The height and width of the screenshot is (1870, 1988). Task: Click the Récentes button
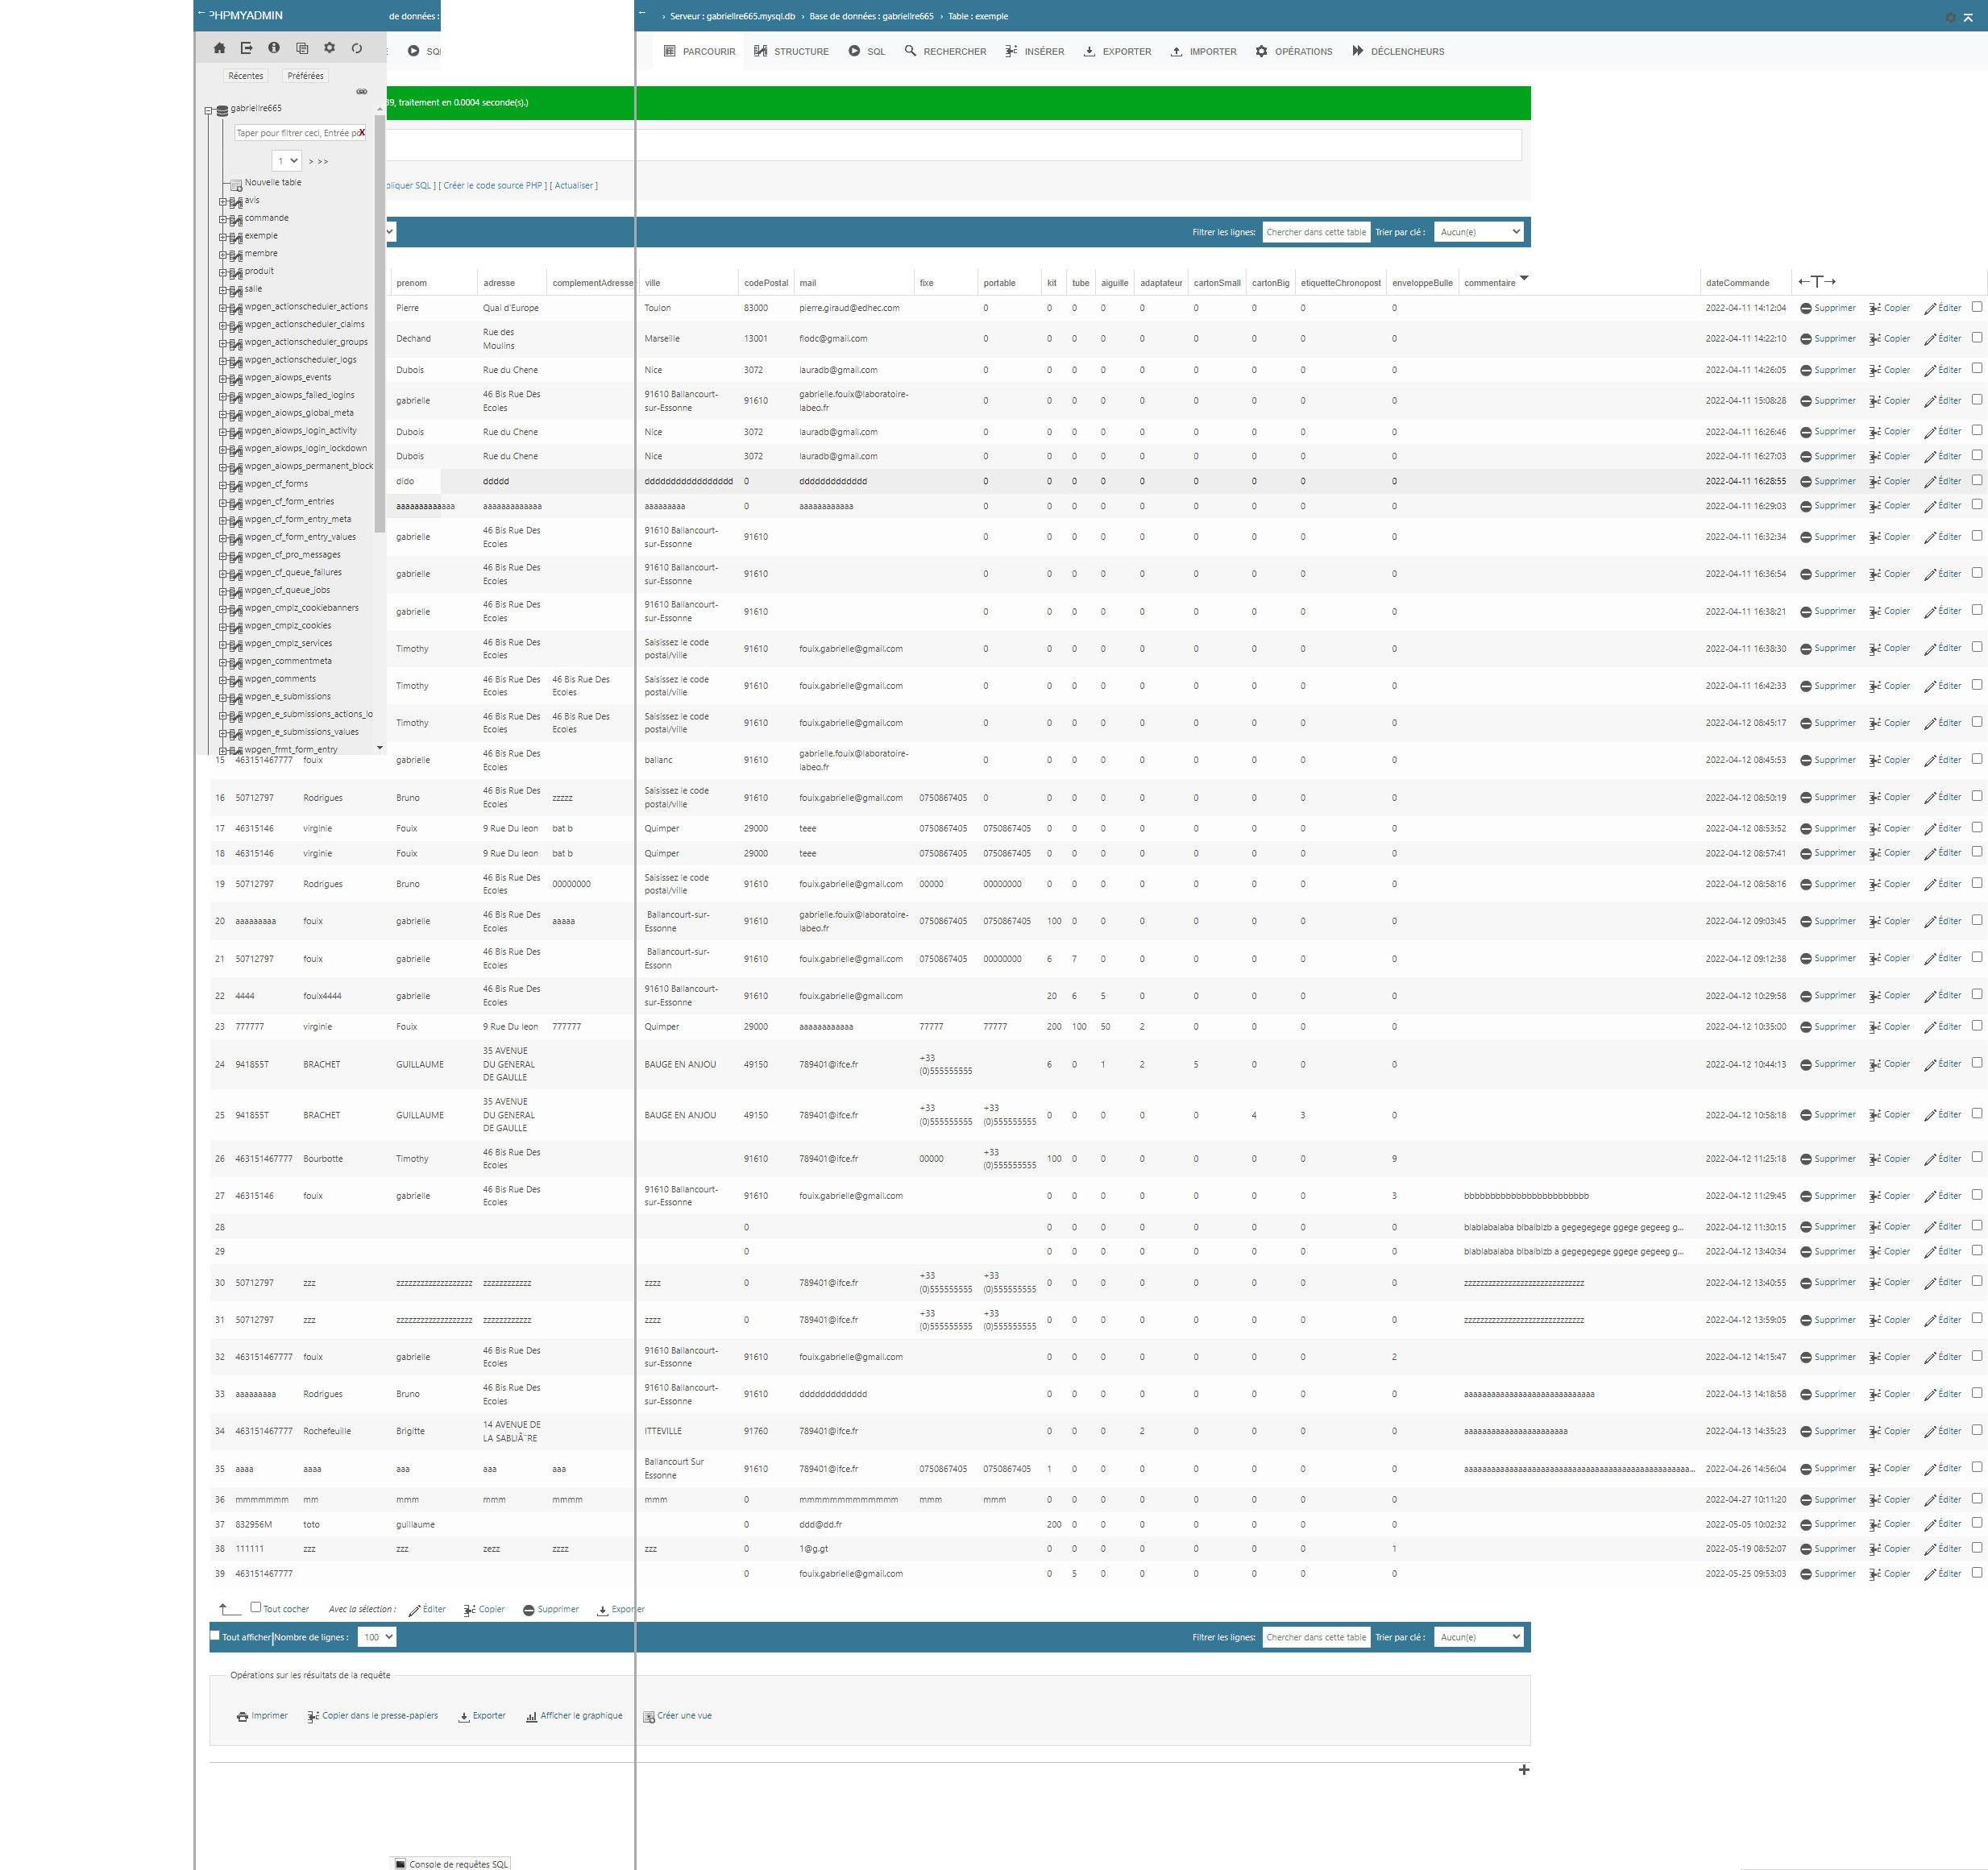pyautogui.click(x=246, y=76)
